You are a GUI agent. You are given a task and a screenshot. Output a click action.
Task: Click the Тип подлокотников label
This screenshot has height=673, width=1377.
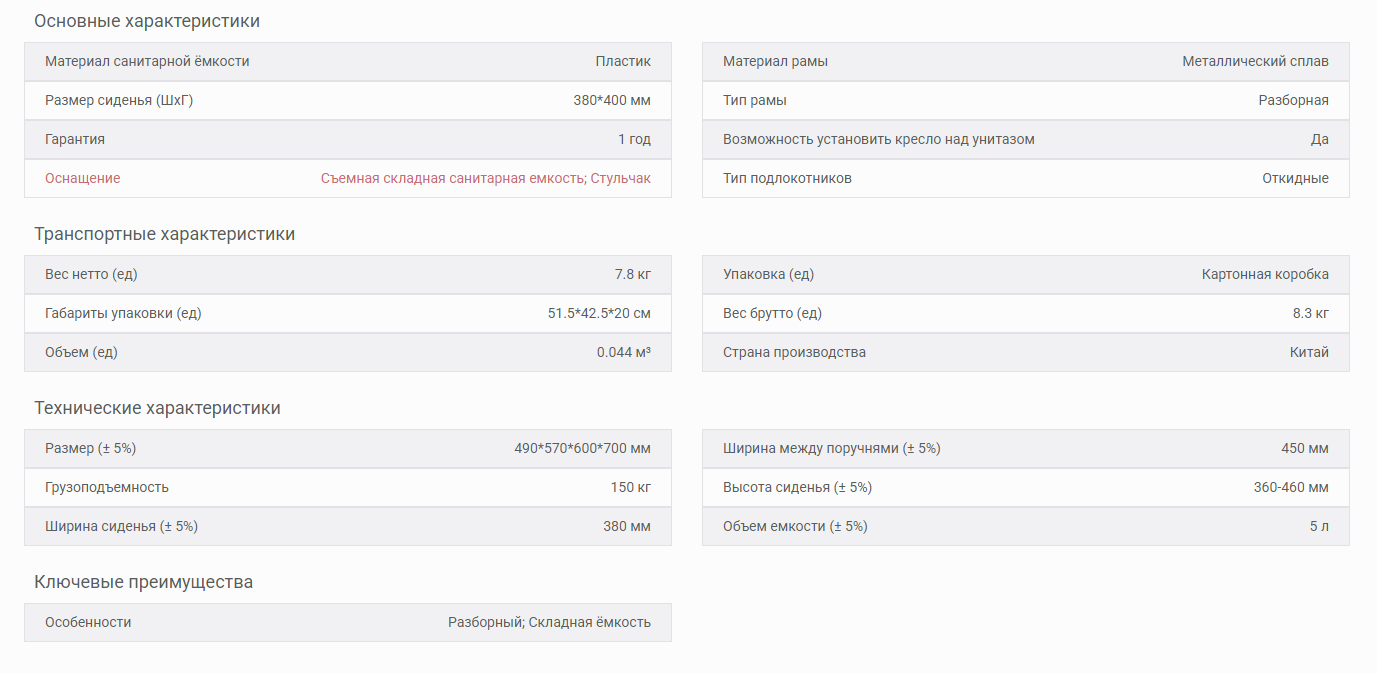(x=787, y=178)
